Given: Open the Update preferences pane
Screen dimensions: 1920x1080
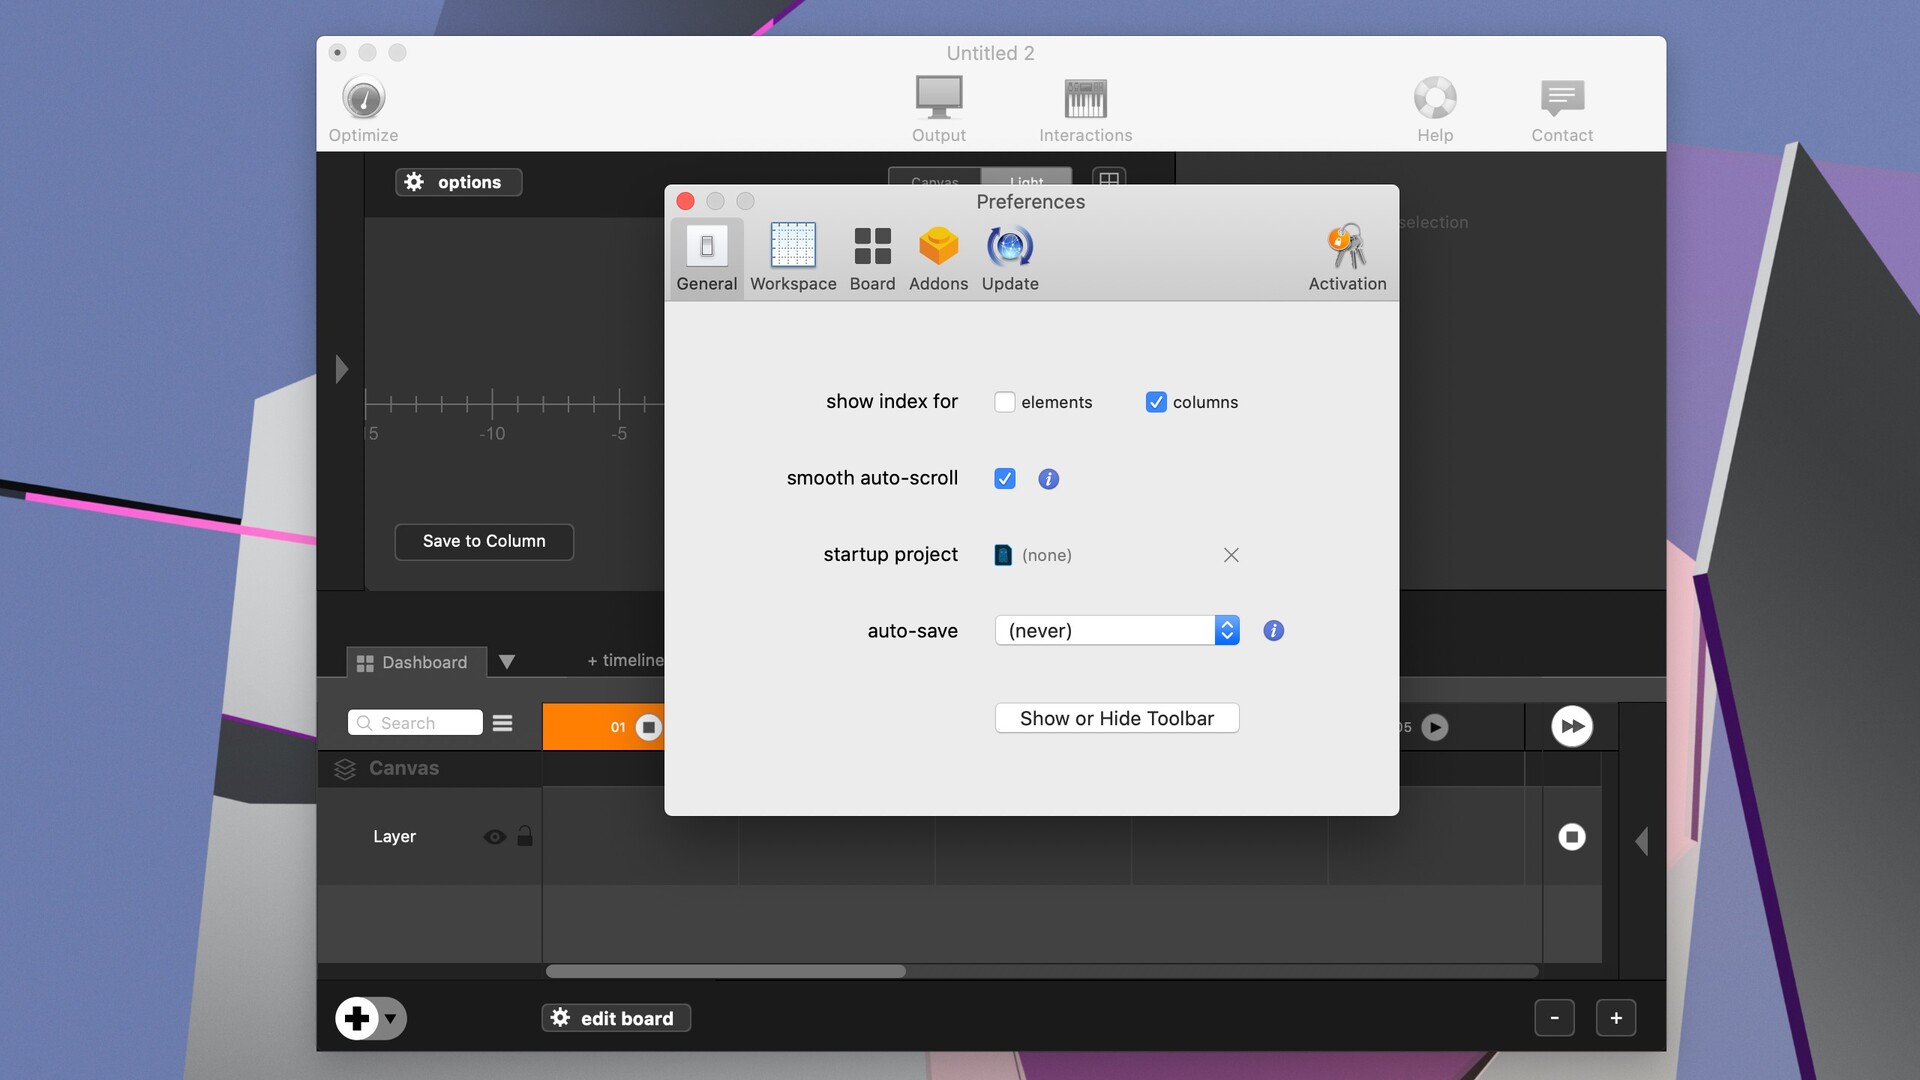Looking at the screenshot, I should pyautogui.click(x=1010, y=257).
